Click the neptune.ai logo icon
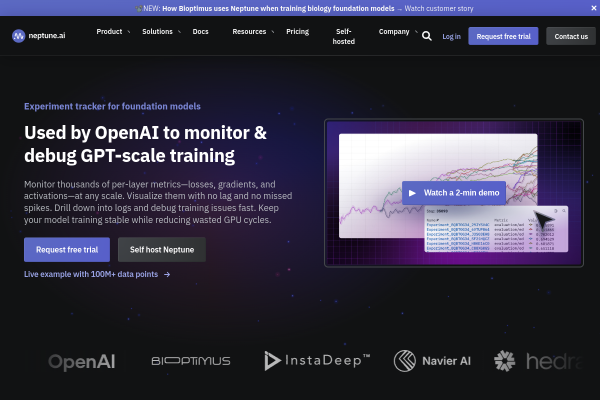 pyautogui.click(x=19, y=36)
